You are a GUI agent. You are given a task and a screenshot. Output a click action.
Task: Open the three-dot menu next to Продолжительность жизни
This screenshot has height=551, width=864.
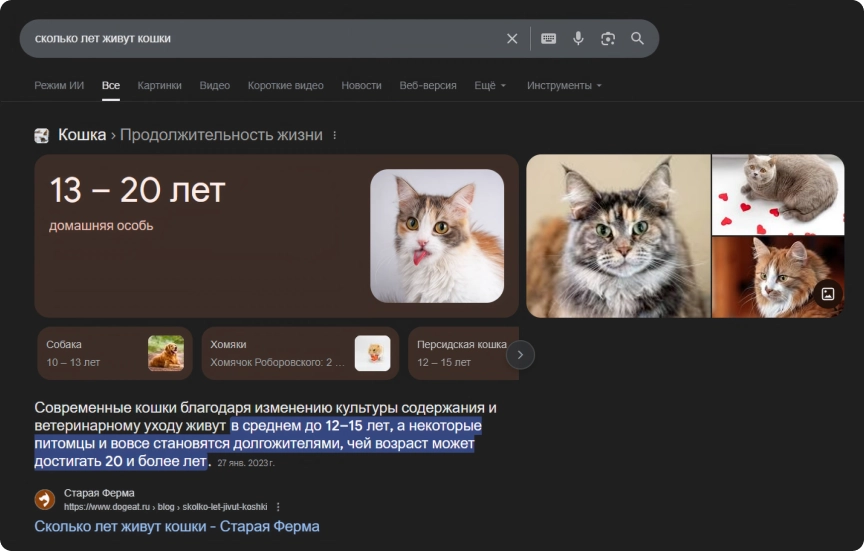(x=334, y=135)
